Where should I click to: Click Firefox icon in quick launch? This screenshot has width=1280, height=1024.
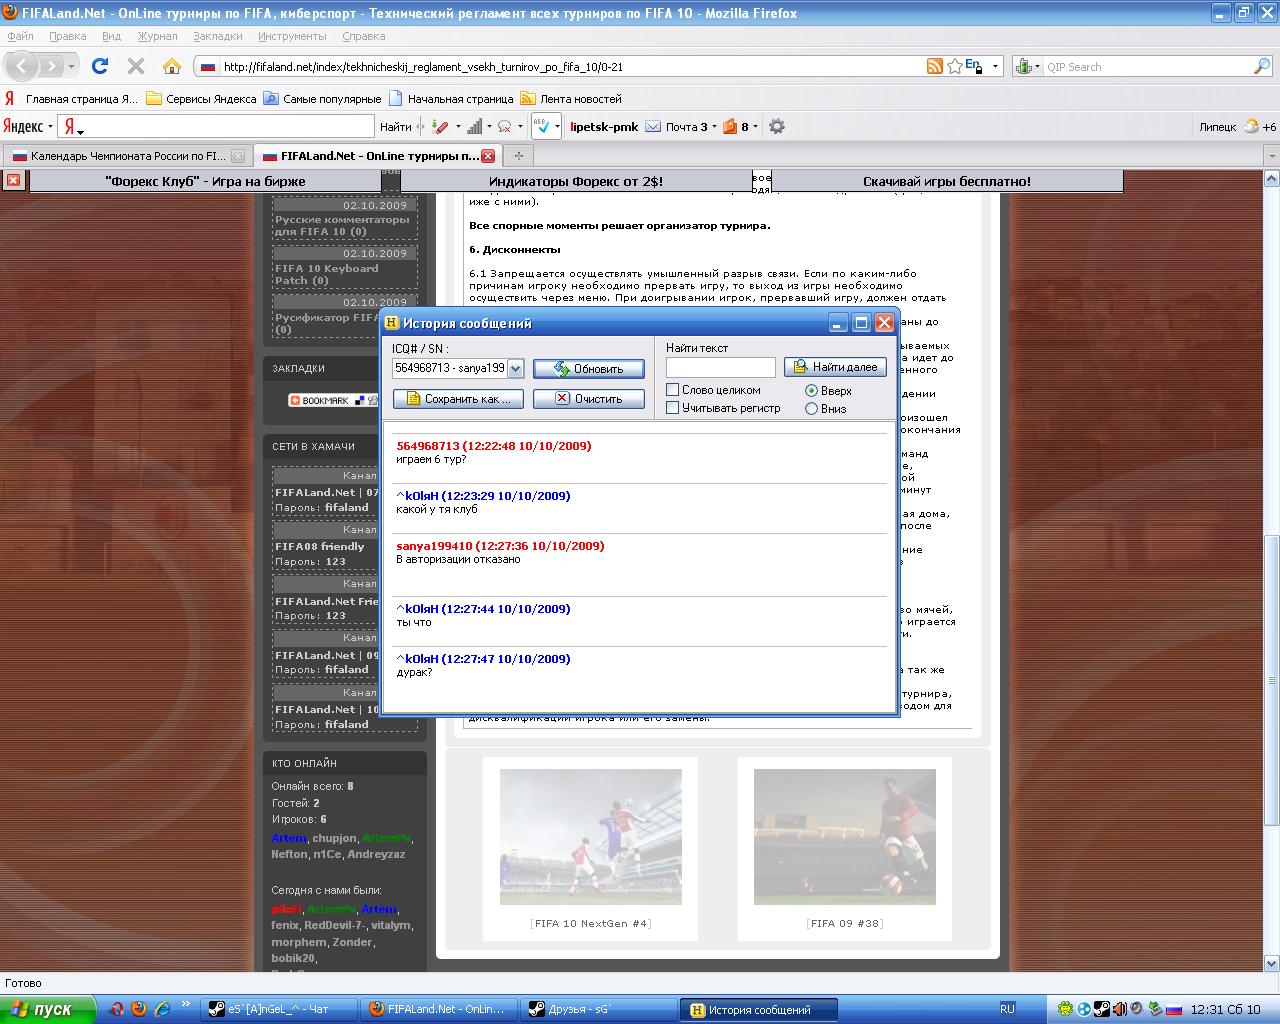[x=139, y=1009]
